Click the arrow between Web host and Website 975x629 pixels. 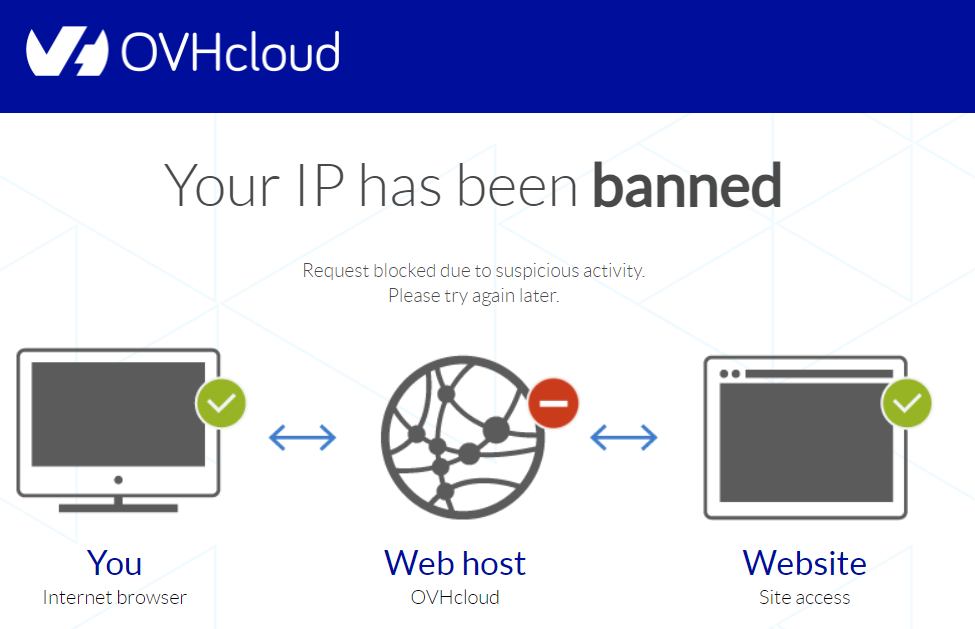(624, 438)
